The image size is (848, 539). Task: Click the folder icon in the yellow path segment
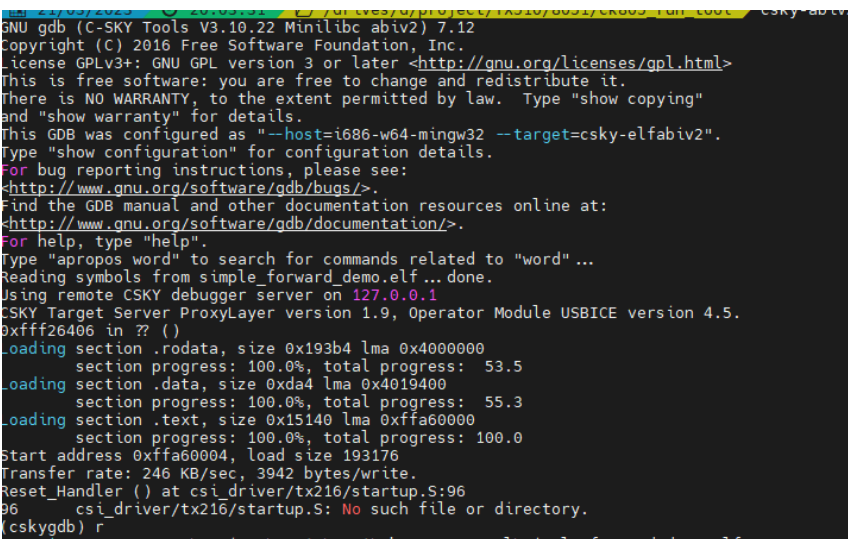(x=303, y=11)
